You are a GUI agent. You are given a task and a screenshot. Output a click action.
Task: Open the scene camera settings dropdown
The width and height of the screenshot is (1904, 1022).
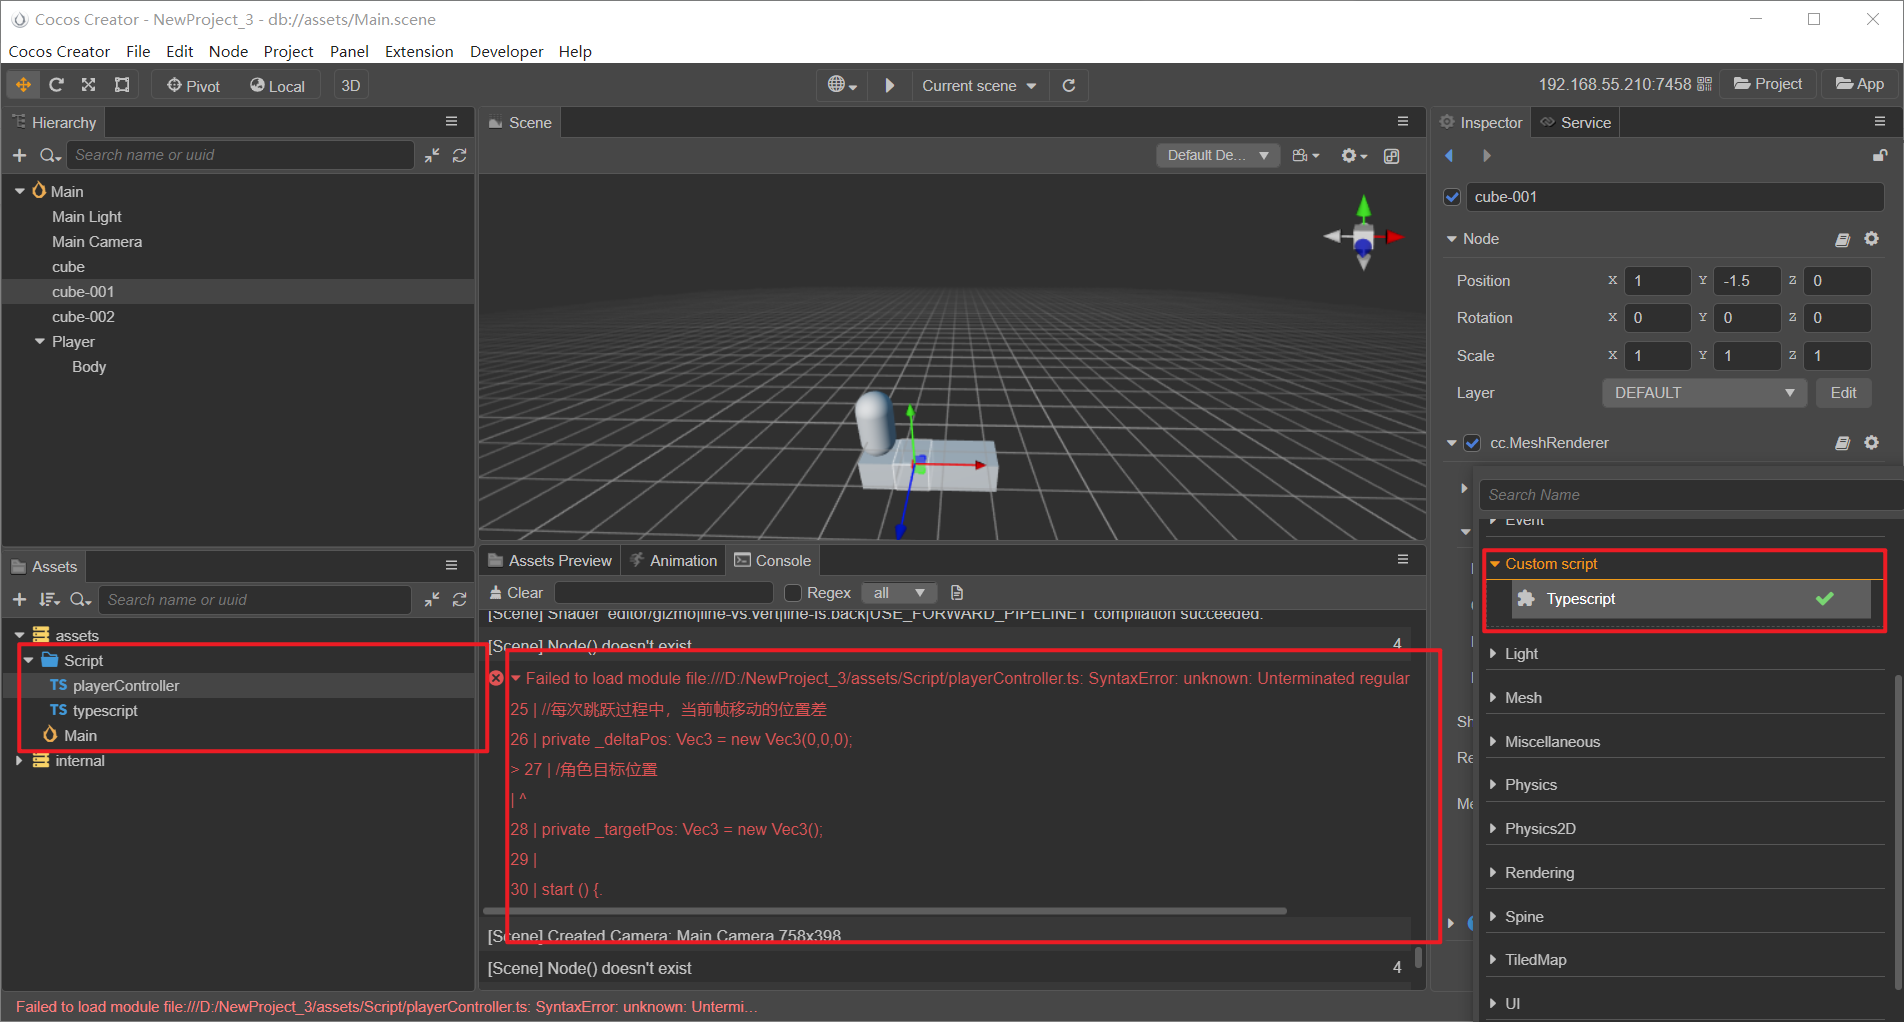click(x=1306, y=155)
